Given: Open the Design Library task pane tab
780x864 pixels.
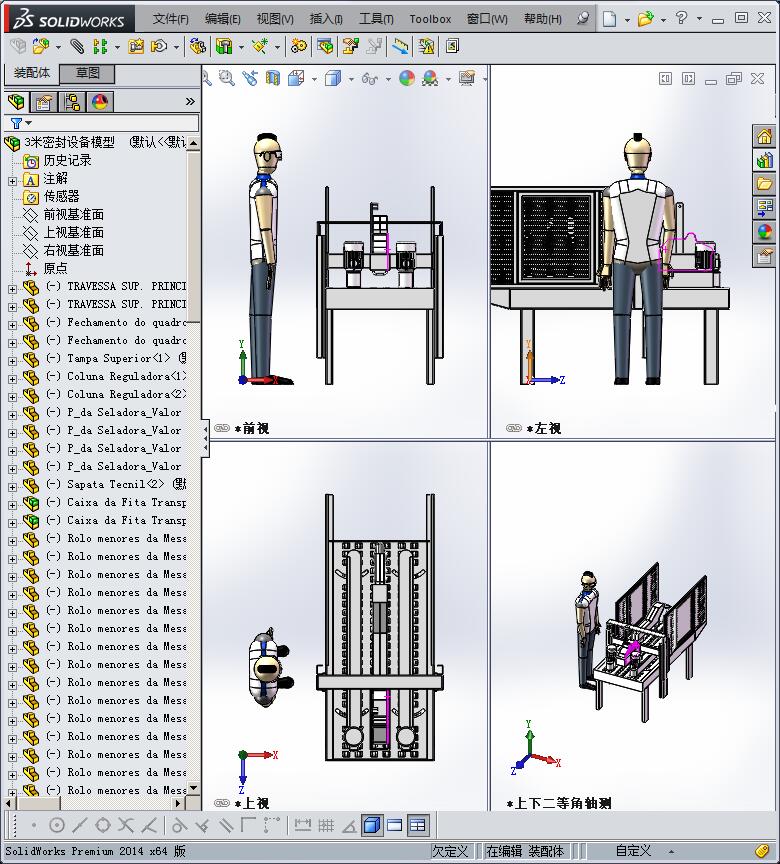Looking at the screenshot, I should point(764,160).
